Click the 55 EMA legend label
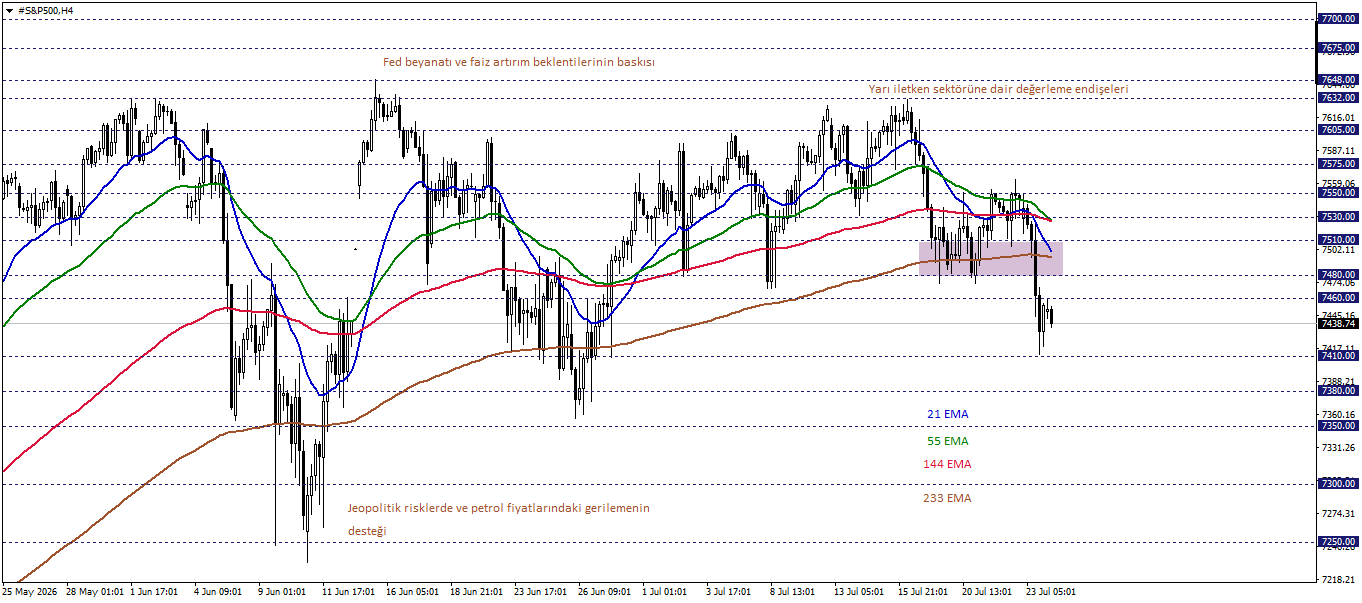 coord(947,441)
